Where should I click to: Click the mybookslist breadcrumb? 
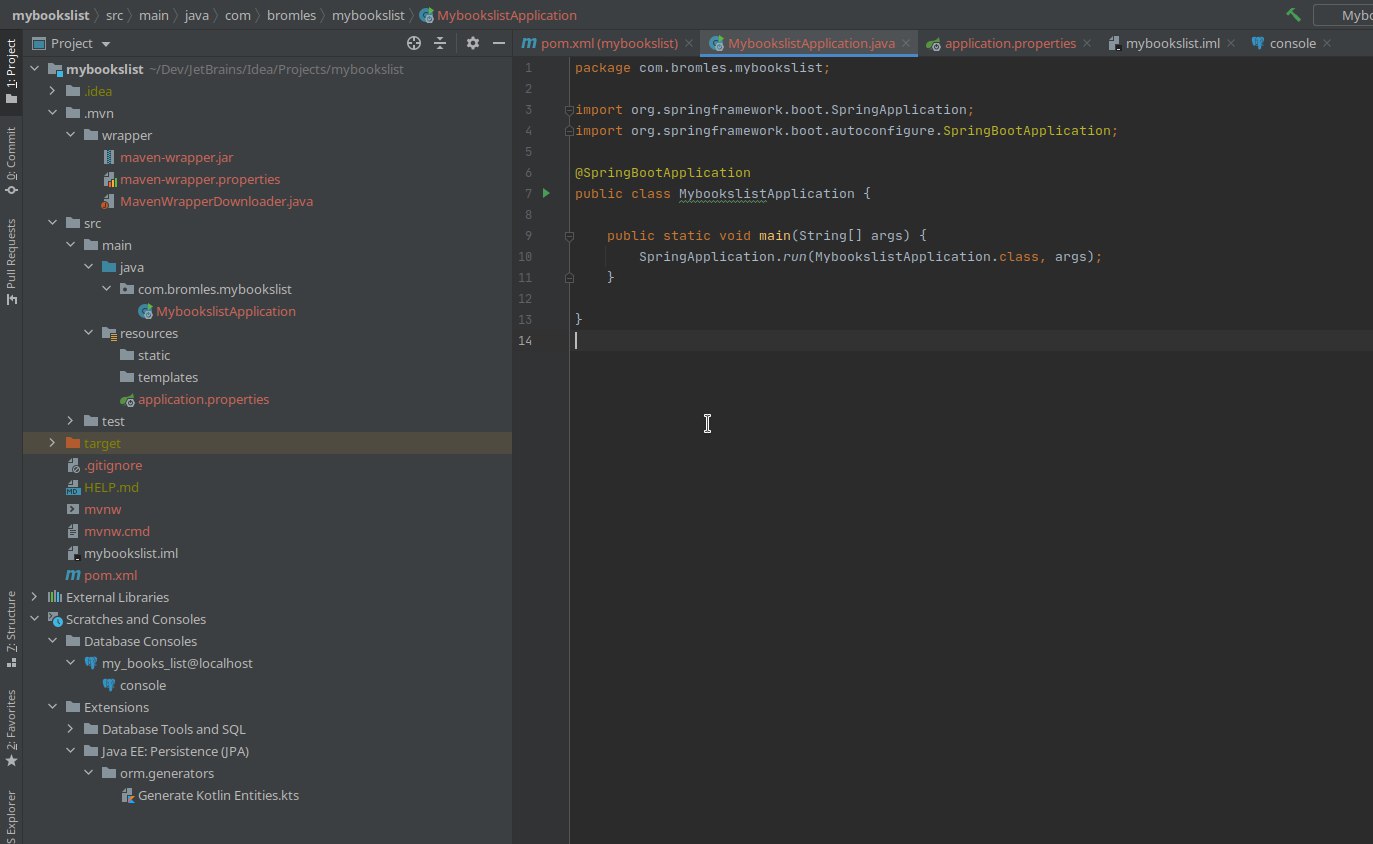[x=50, y=15]
